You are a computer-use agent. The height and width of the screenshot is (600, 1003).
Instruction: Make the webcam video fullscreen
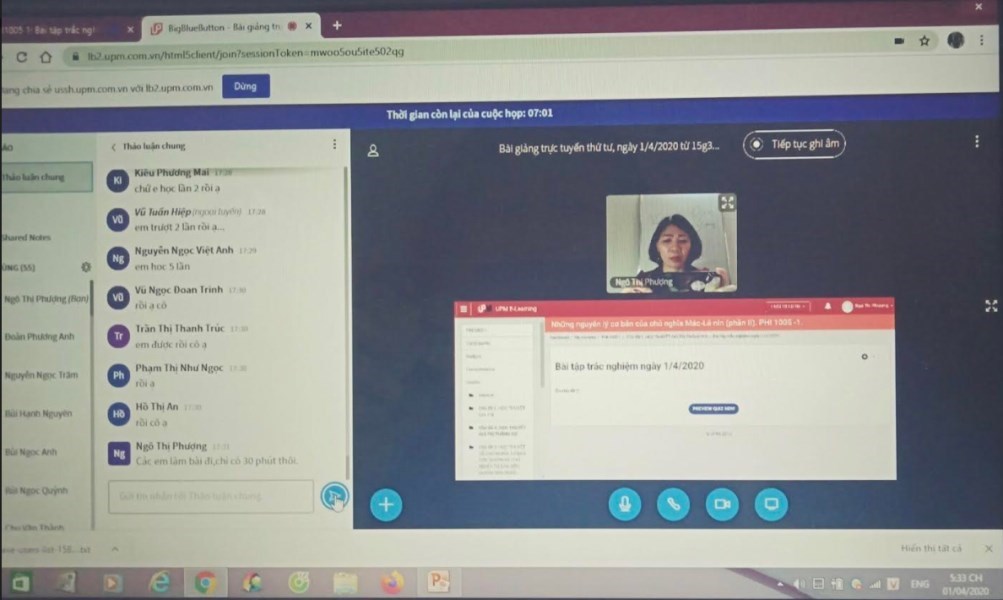pos(727,204)
